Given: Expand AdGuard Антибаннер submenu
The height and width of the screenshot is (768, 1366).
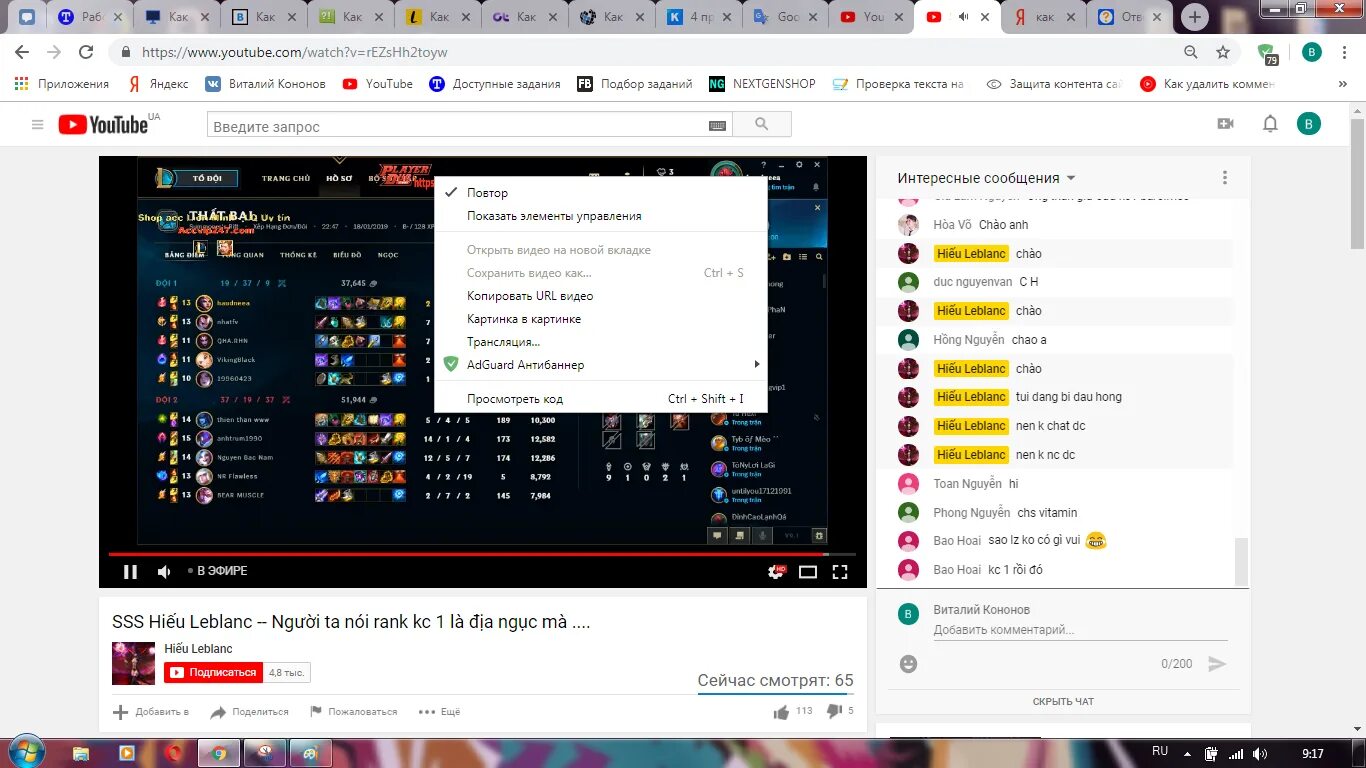Looking at the screenshot, I should 600,365.
